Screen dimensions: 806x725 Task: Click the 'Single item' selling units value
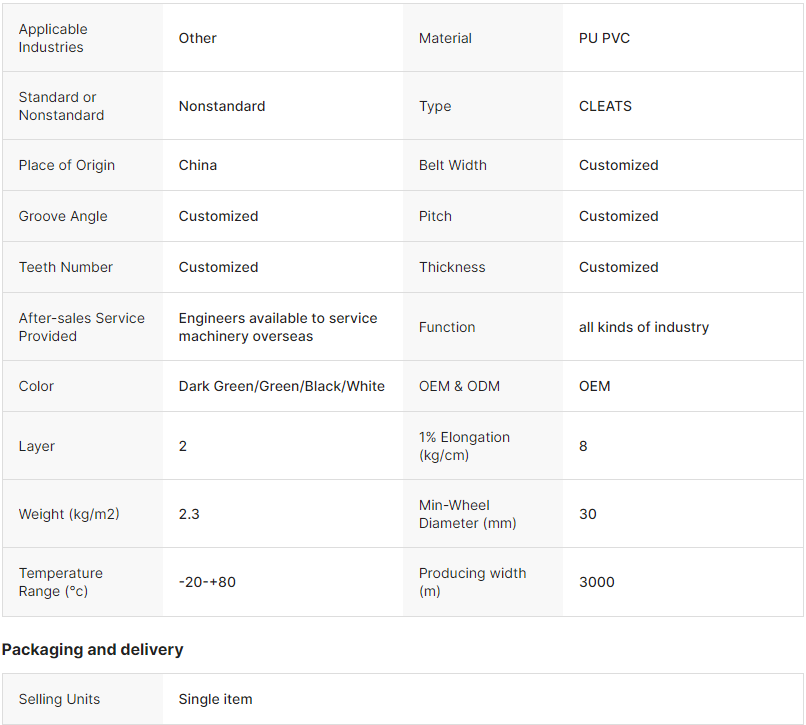point(215,699)
